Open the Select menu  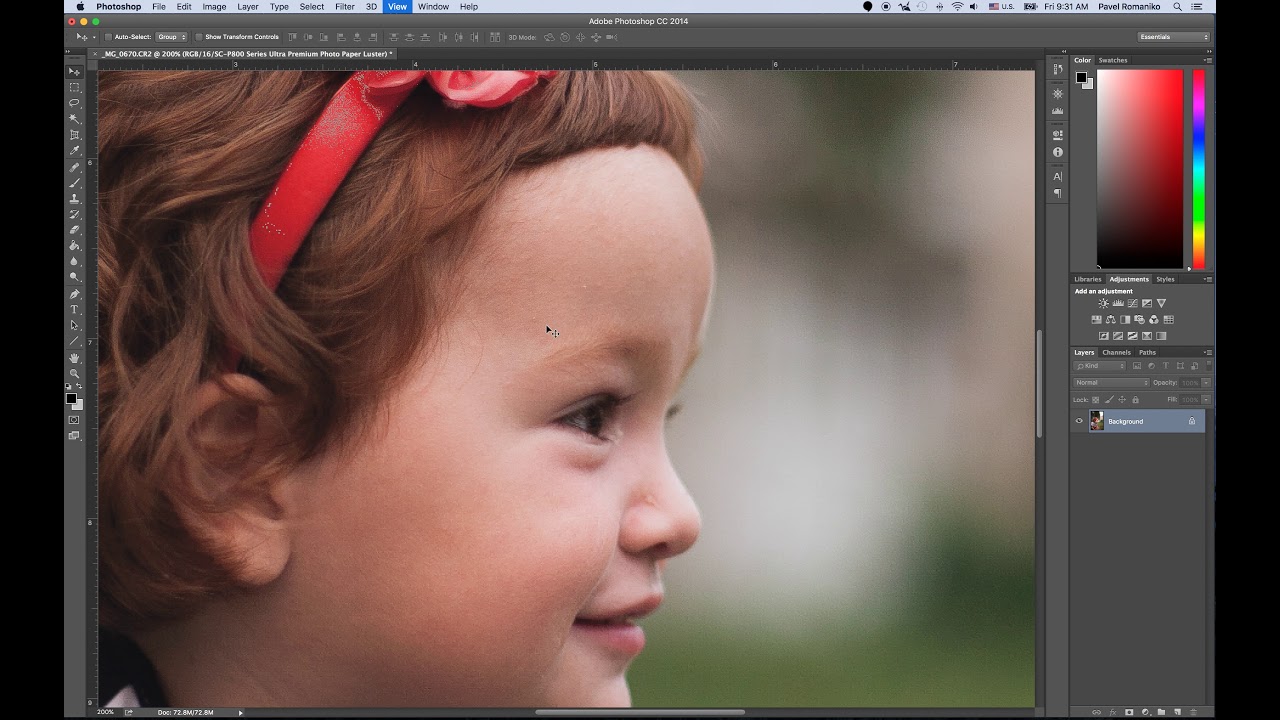pos(312,7)
